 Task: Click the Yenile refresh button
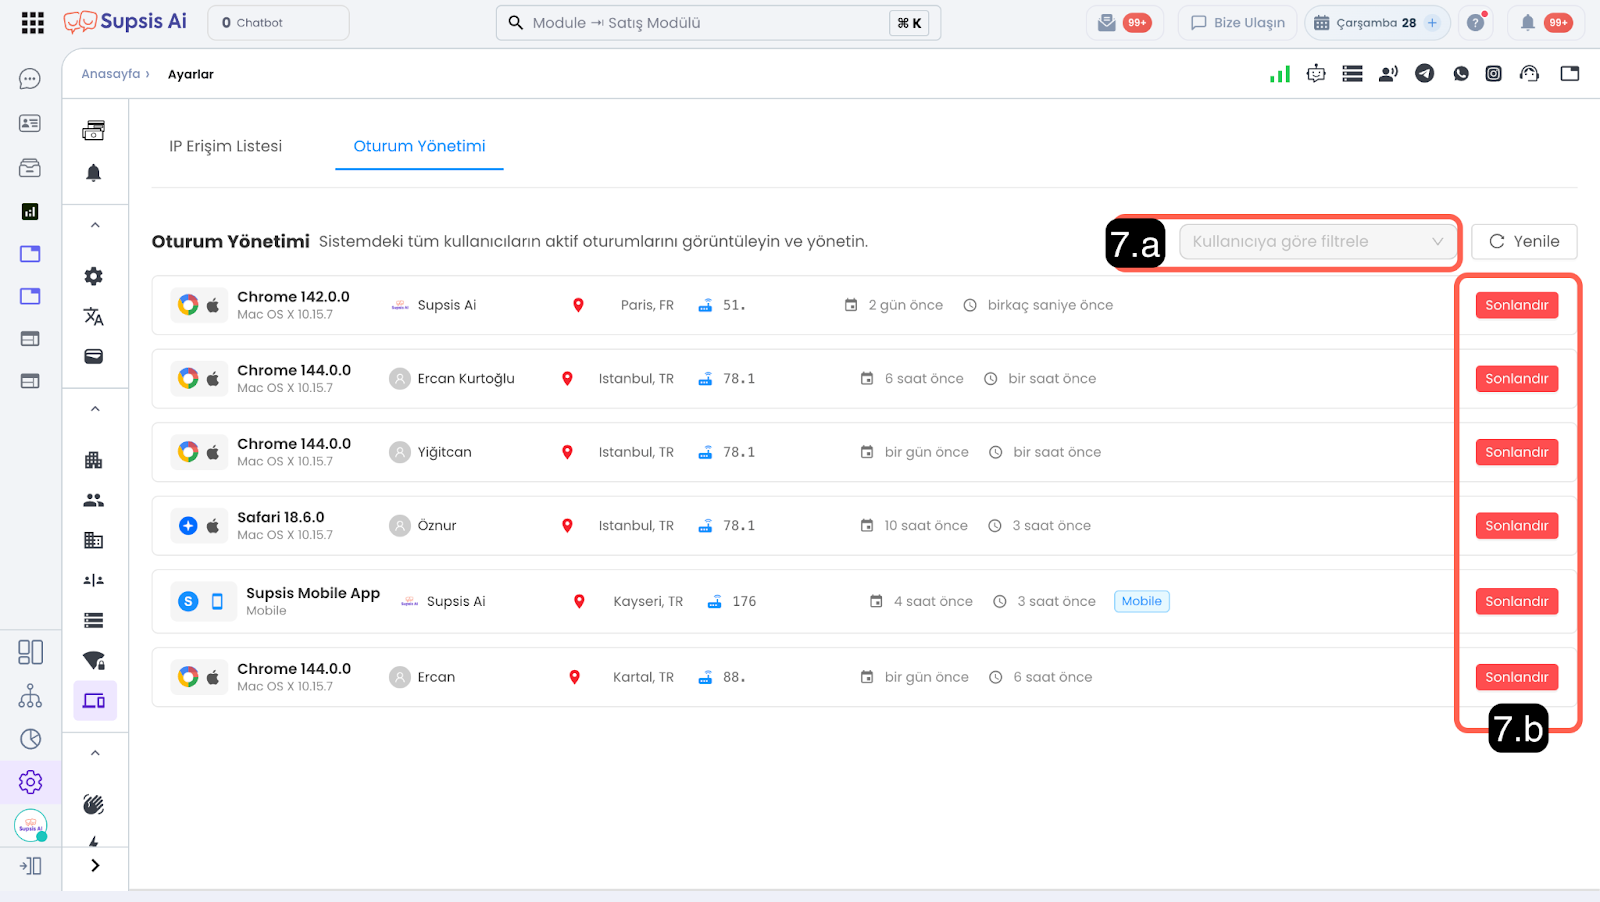[1524, 242]
